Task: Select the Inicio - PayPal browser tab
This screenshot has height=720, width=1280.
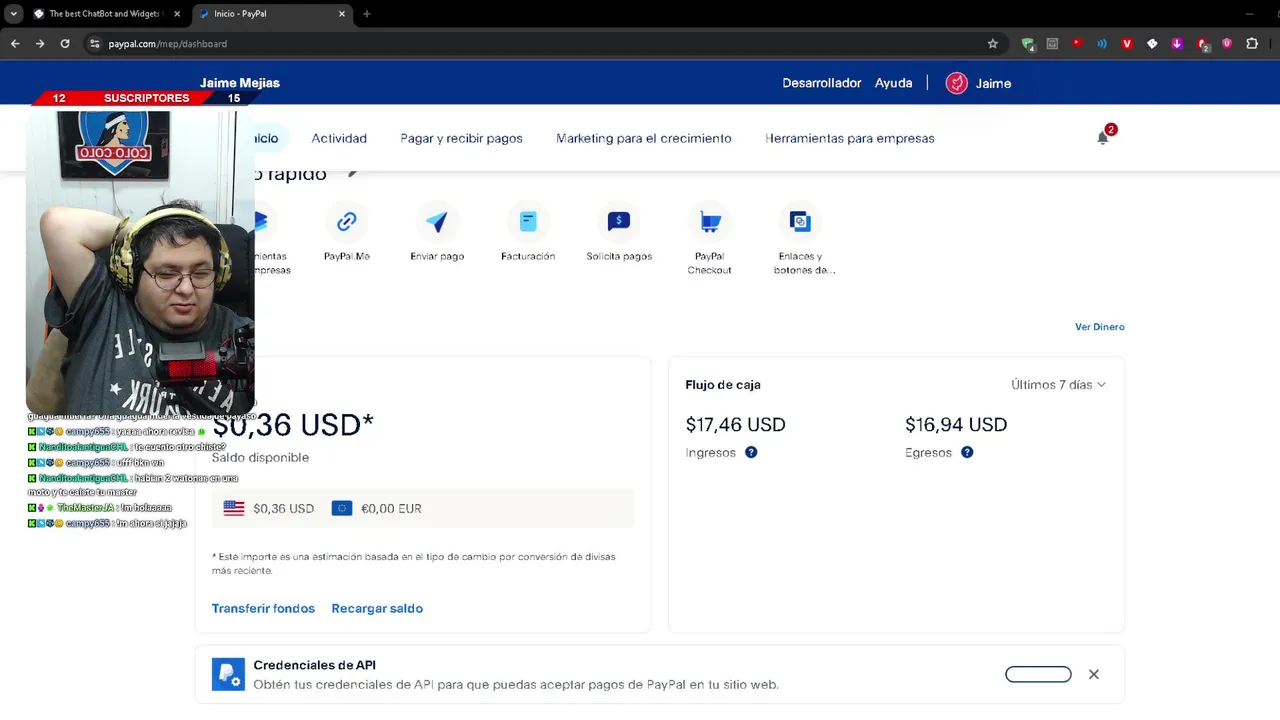Action: pyautogui.click(x=272, y=14)
